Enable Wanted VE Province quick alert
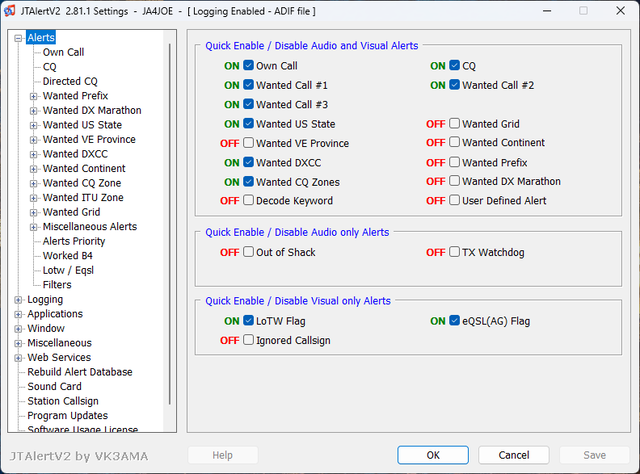The height and width of the screenshot is (474, 640). [x=249, y=143]
